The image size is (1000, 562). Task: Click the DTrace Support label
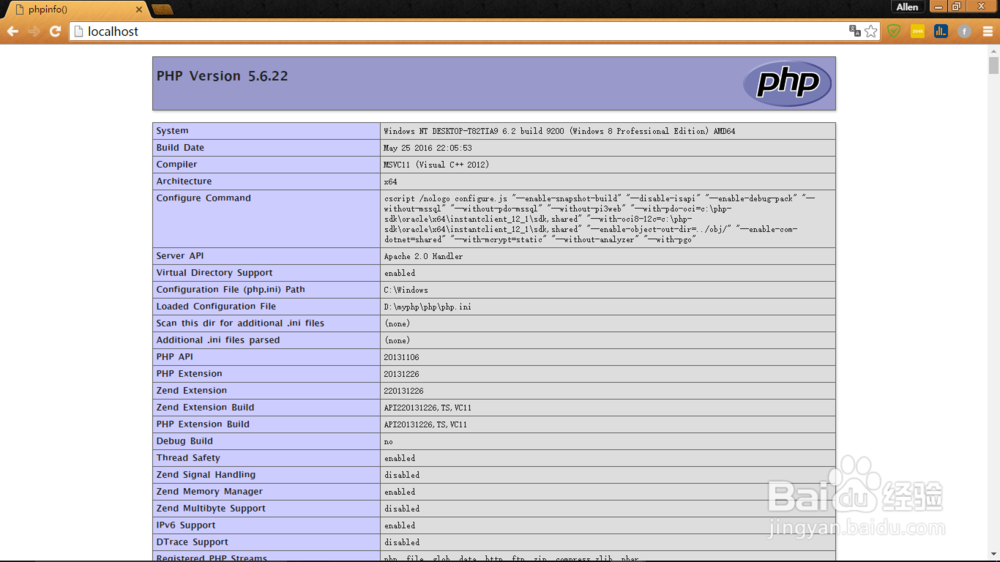(x=192, y=542)
